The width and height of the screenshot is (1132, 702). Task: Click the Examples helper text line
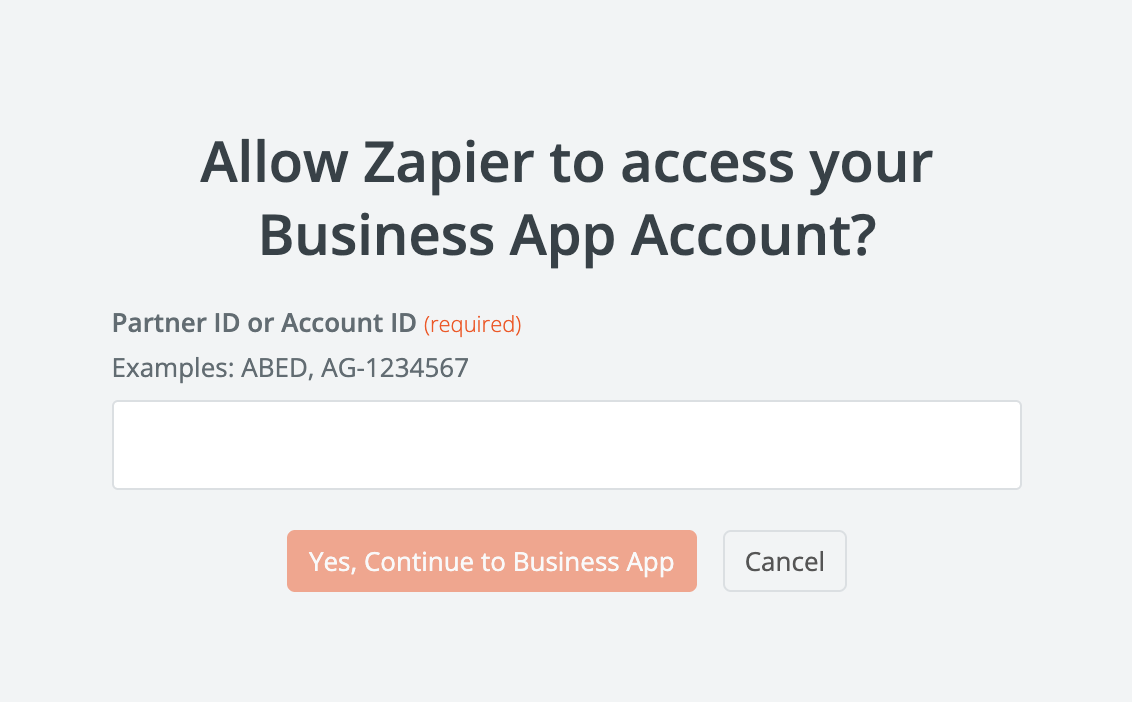click(290, 368)
